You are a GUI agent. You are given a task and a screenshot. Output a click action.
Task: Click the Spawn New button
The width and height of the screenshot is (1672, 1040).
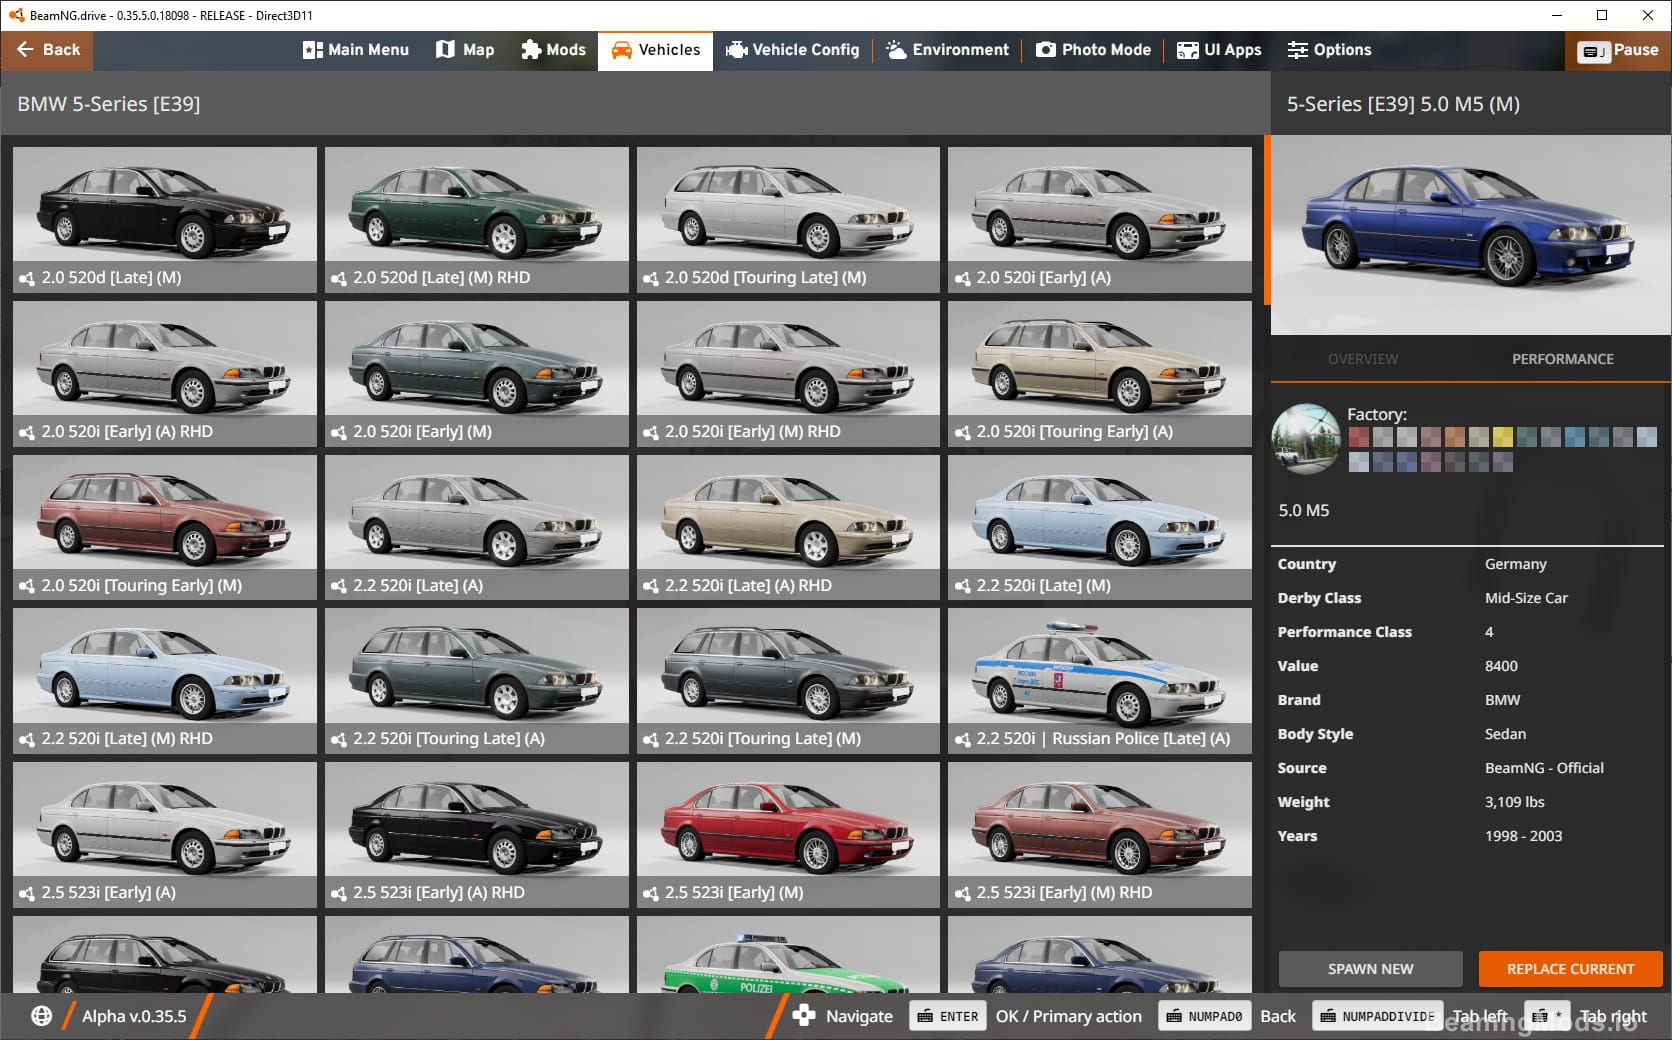click(1370, 969)
